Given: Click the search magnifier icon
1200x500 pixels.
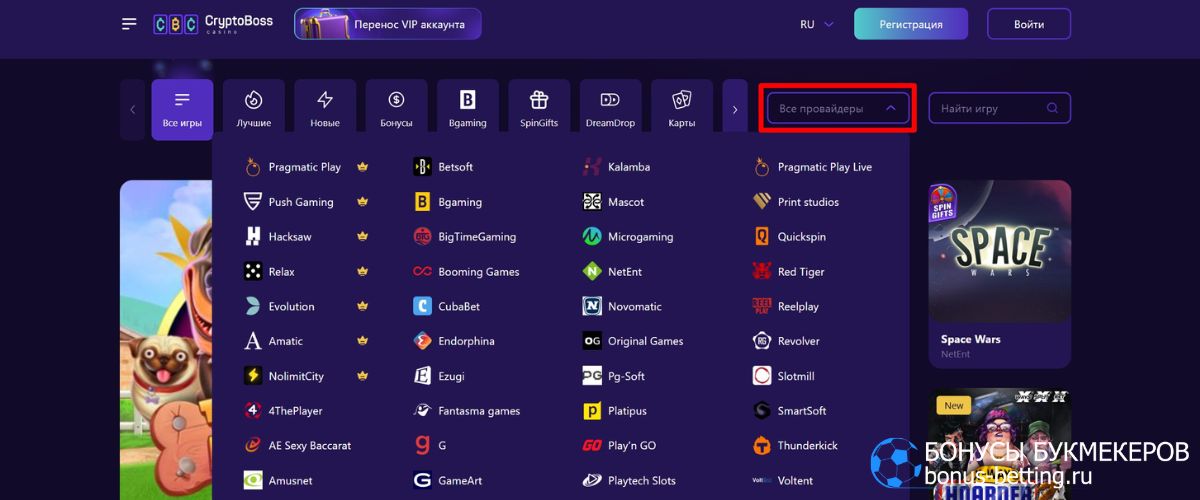Looking at the screenshot, I should click(1052, 108).
